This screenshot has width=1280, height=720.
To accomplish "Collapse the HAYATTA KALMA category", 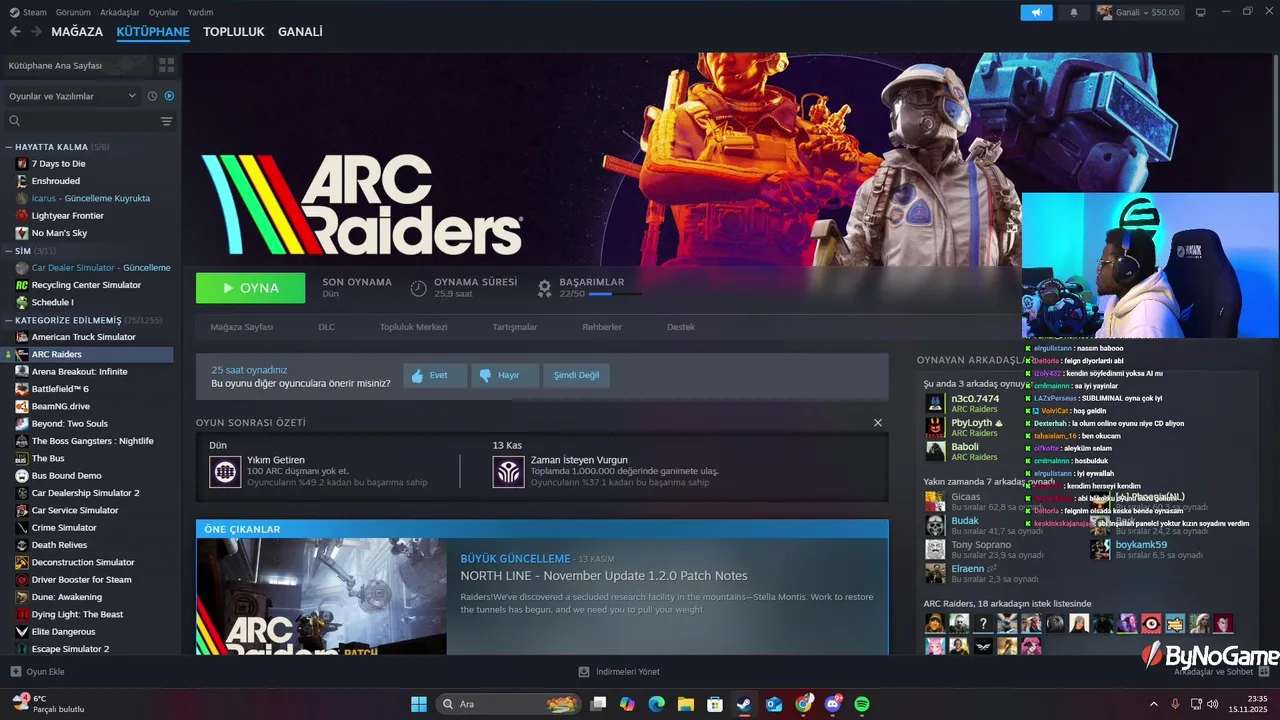I will click(10, 147).
